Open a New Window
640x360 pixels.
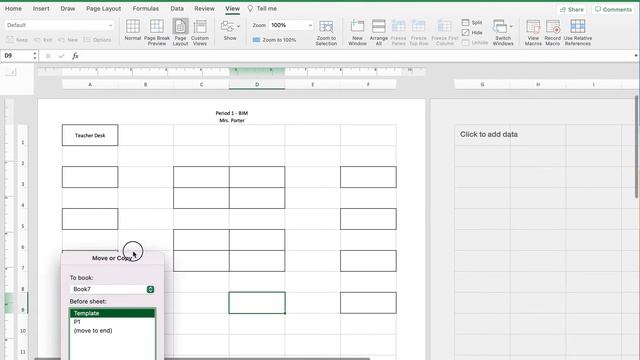[357, 32]
